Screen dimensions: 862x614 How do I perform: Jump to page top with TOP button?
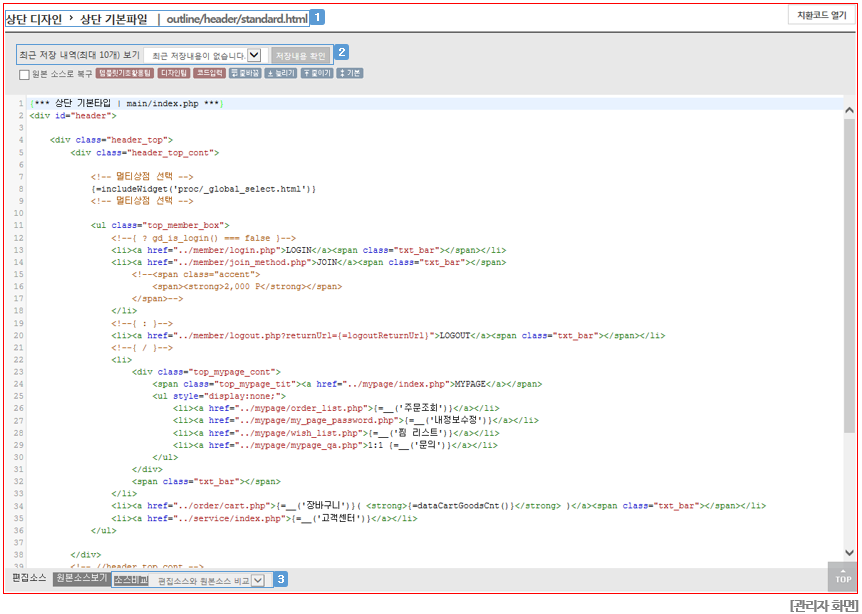tap(843, 577)
